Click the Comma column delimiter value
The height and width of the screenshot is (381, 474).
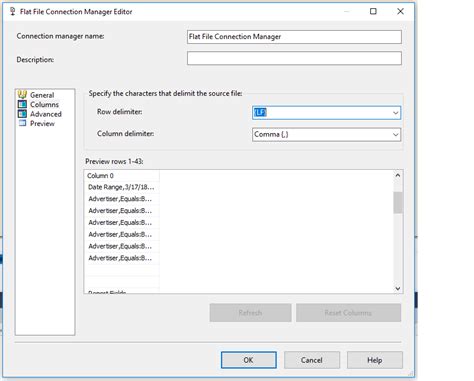tap(271, 135)
